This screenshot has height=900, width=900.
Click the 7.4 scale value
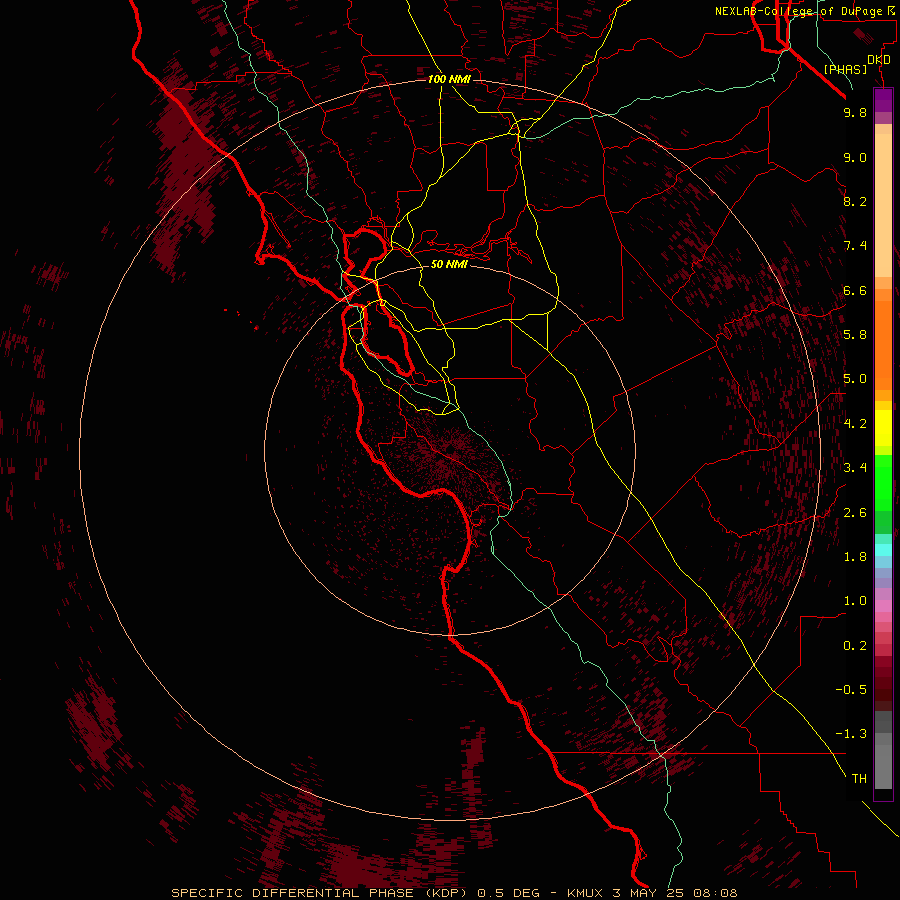pos(855,246)
